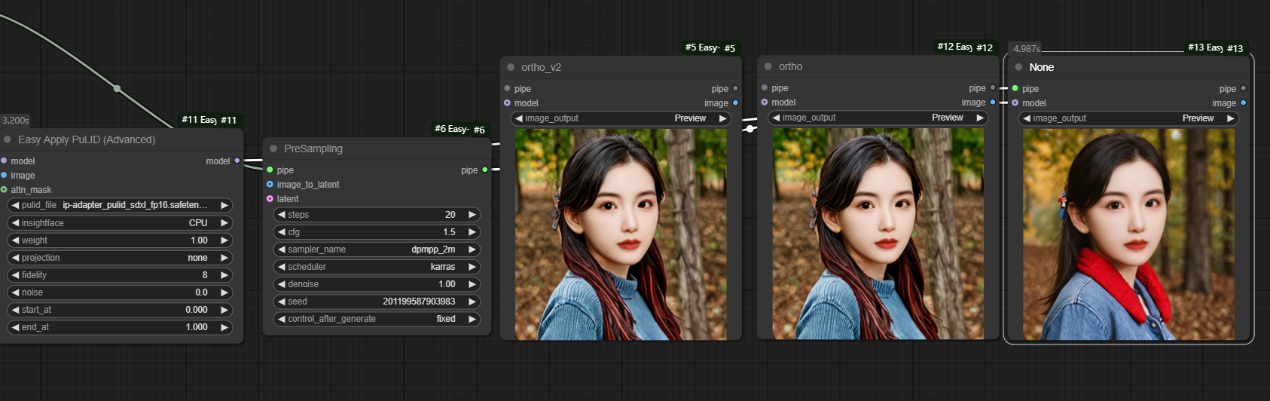This screenshot has height=401, width=1270.
Task: Click the #11 badge above the PuLID node
Action: click(210, 121)
